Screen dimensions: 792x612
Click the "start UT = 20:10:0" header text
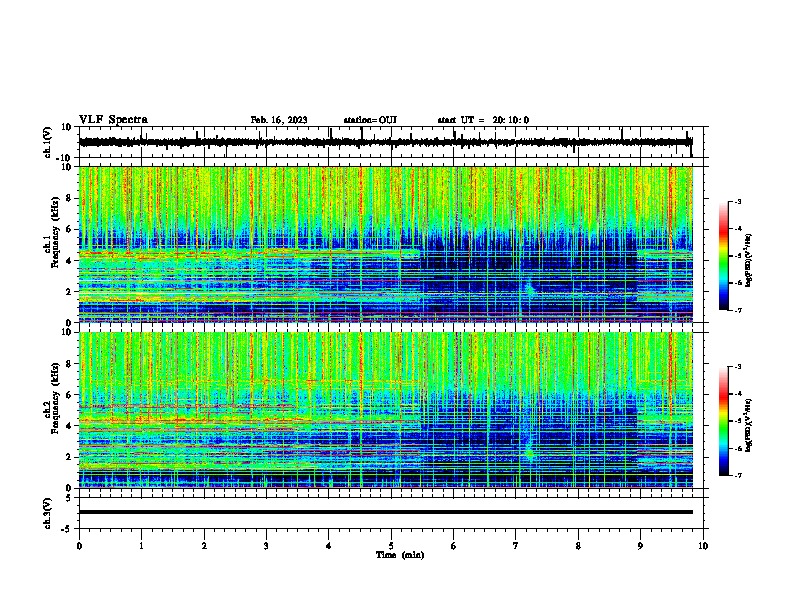coord(483,120)
